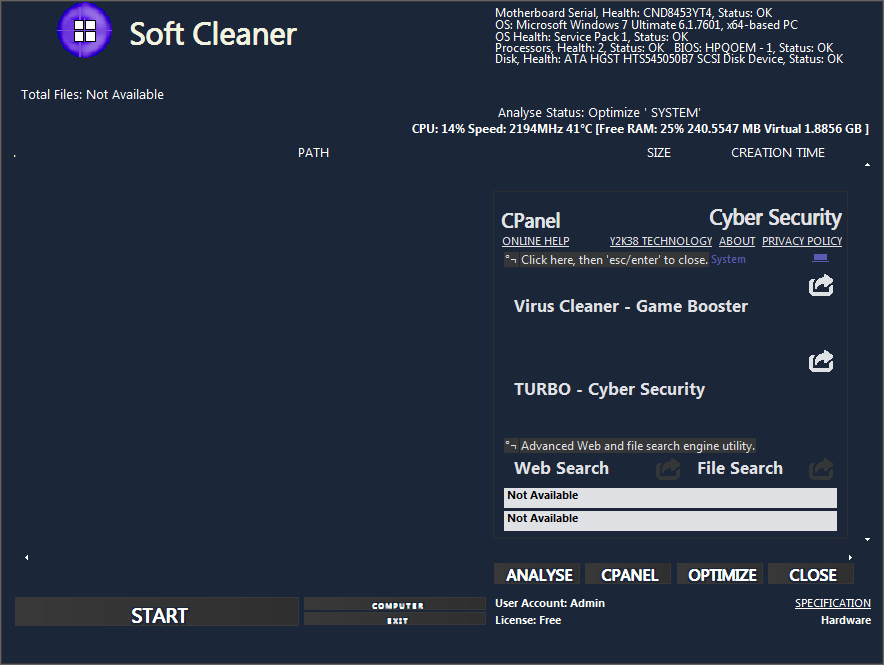Image resolution: width=884 pixels, height=665 pixels.
Task: Click the upper Not Available search field
Action: click(670, 498)
